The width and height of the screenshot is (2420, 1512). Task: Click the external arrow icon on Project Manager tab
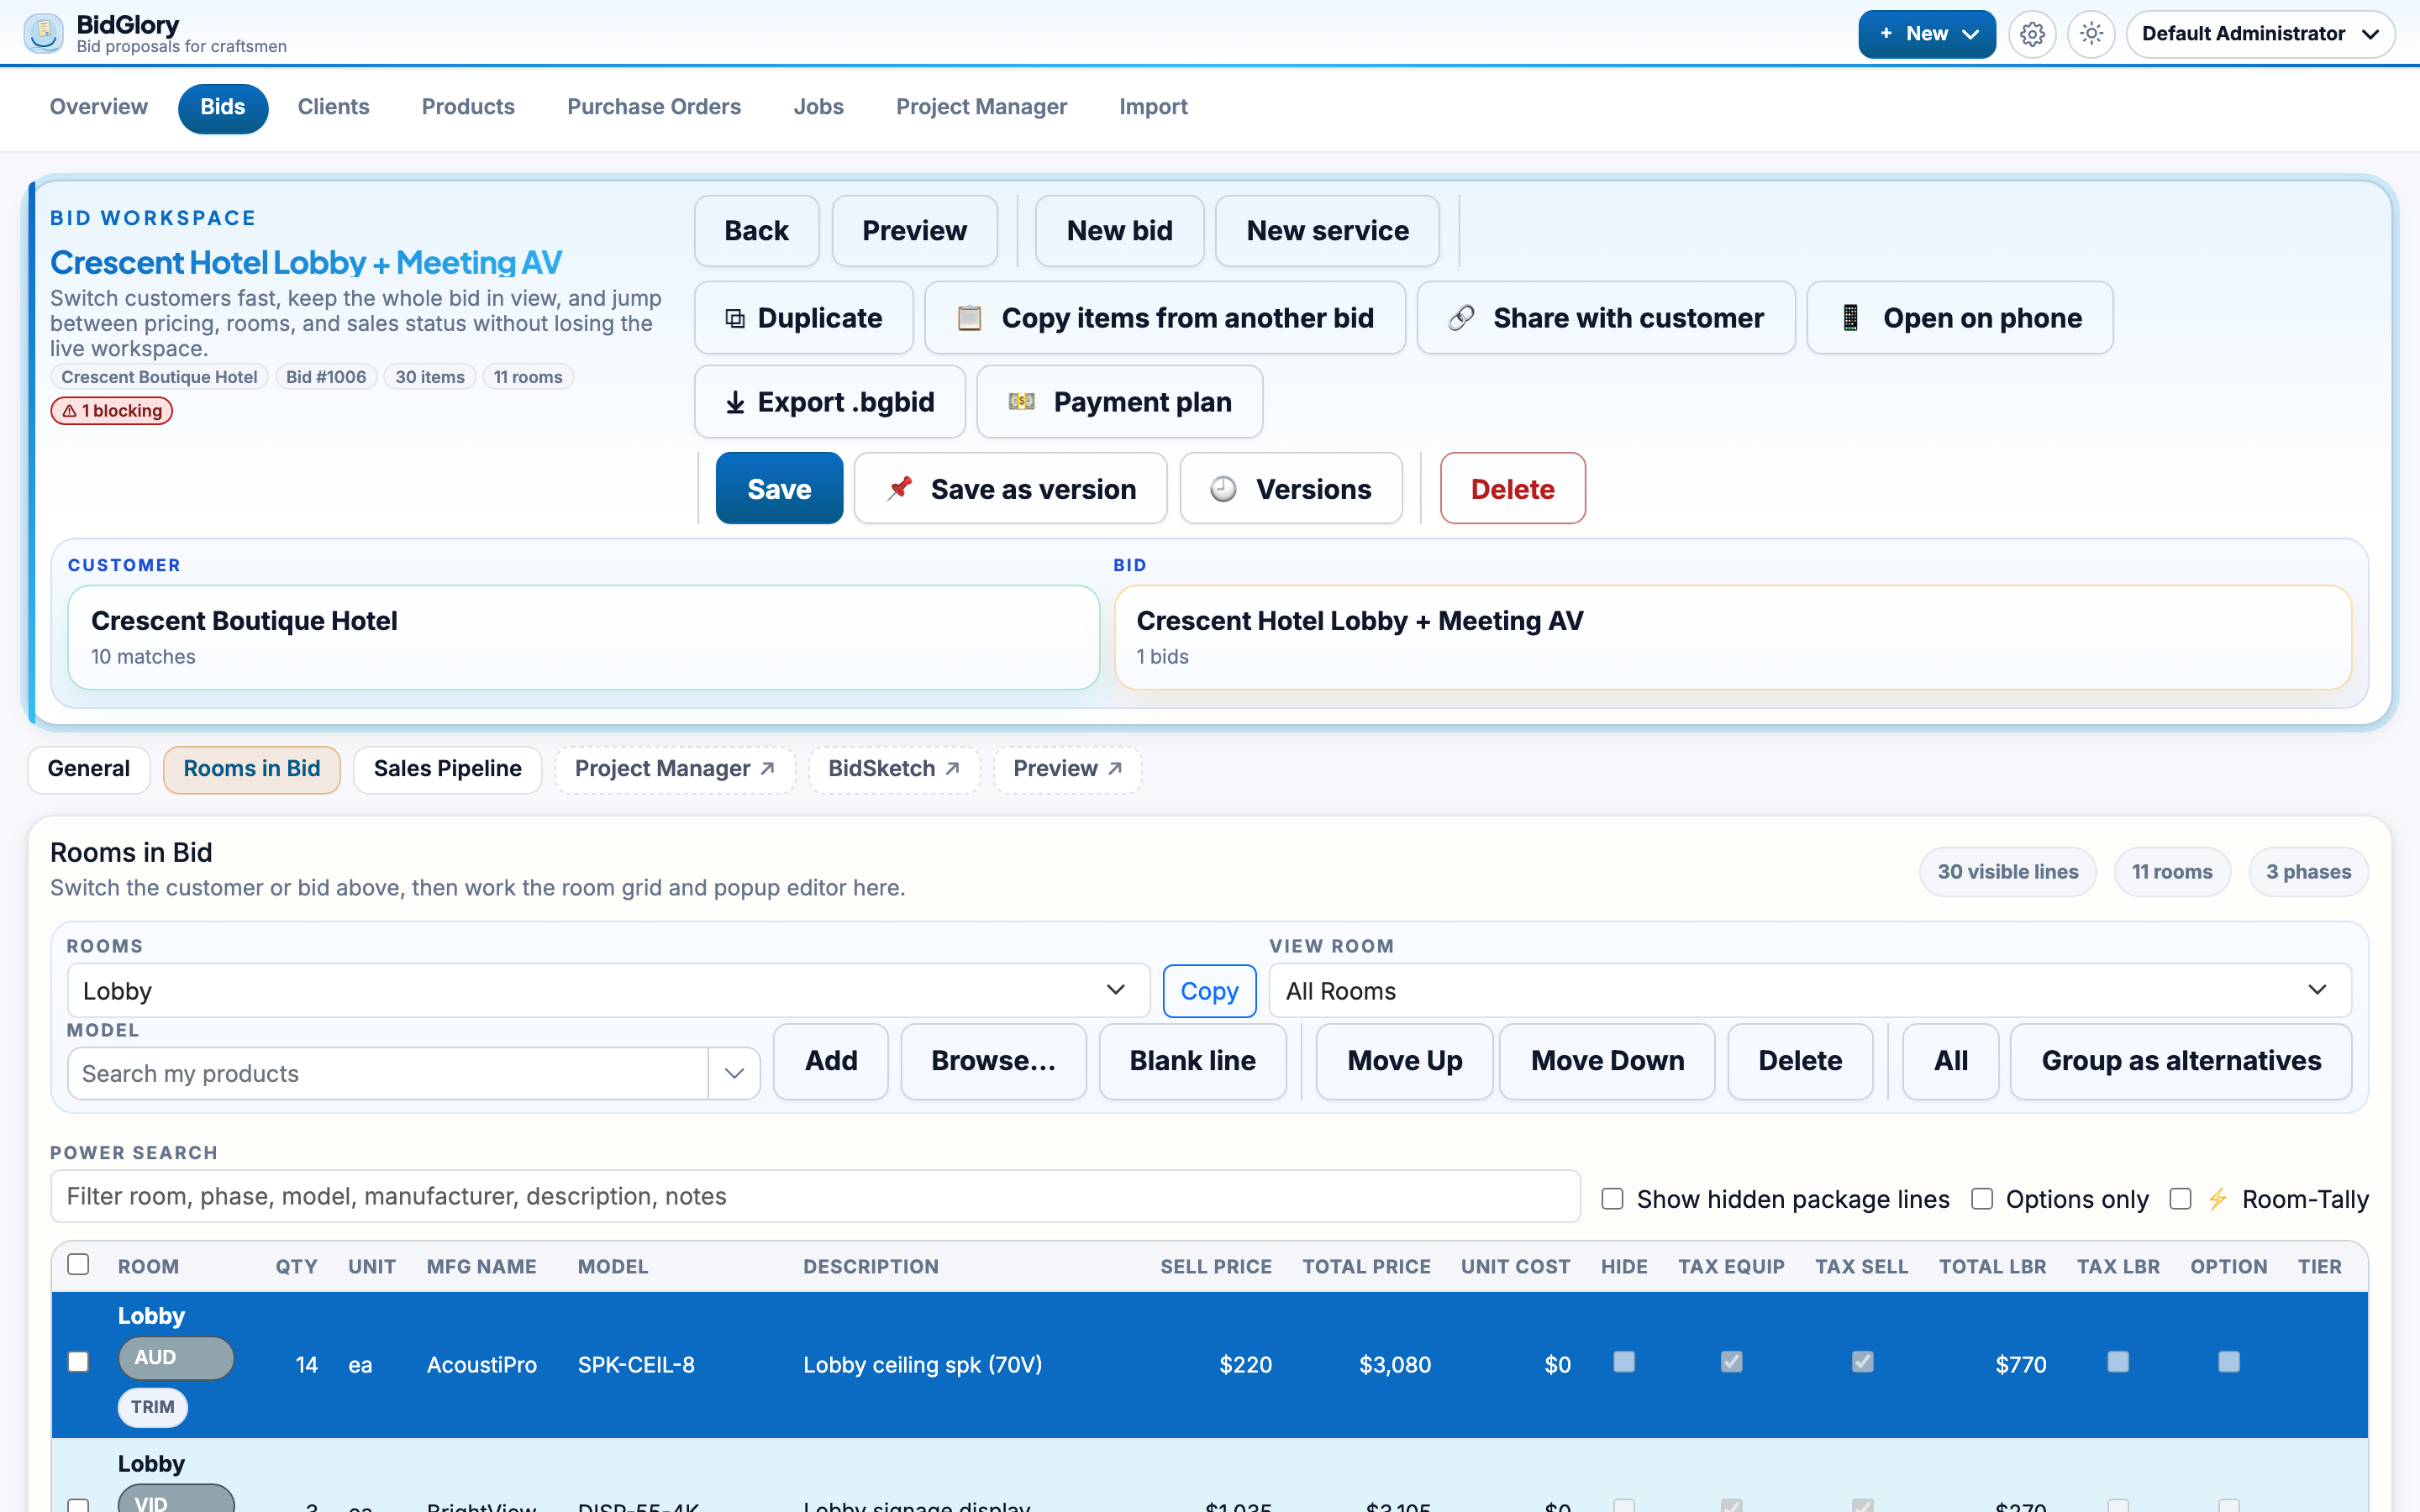[x=767, y=768]
